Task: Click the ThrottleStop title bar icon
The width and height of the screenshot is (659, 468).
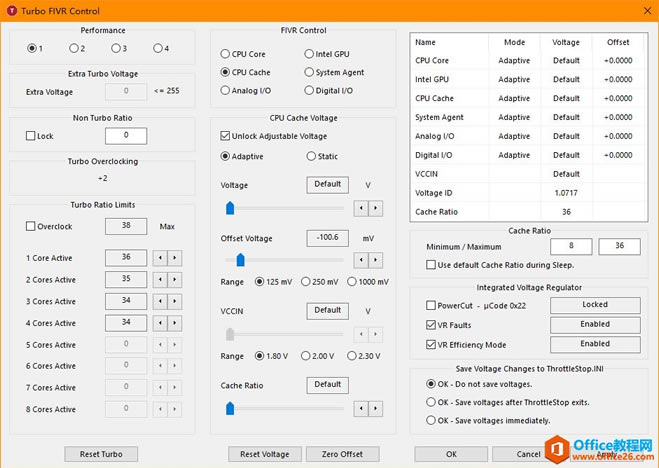Action: tap(12, 11)
